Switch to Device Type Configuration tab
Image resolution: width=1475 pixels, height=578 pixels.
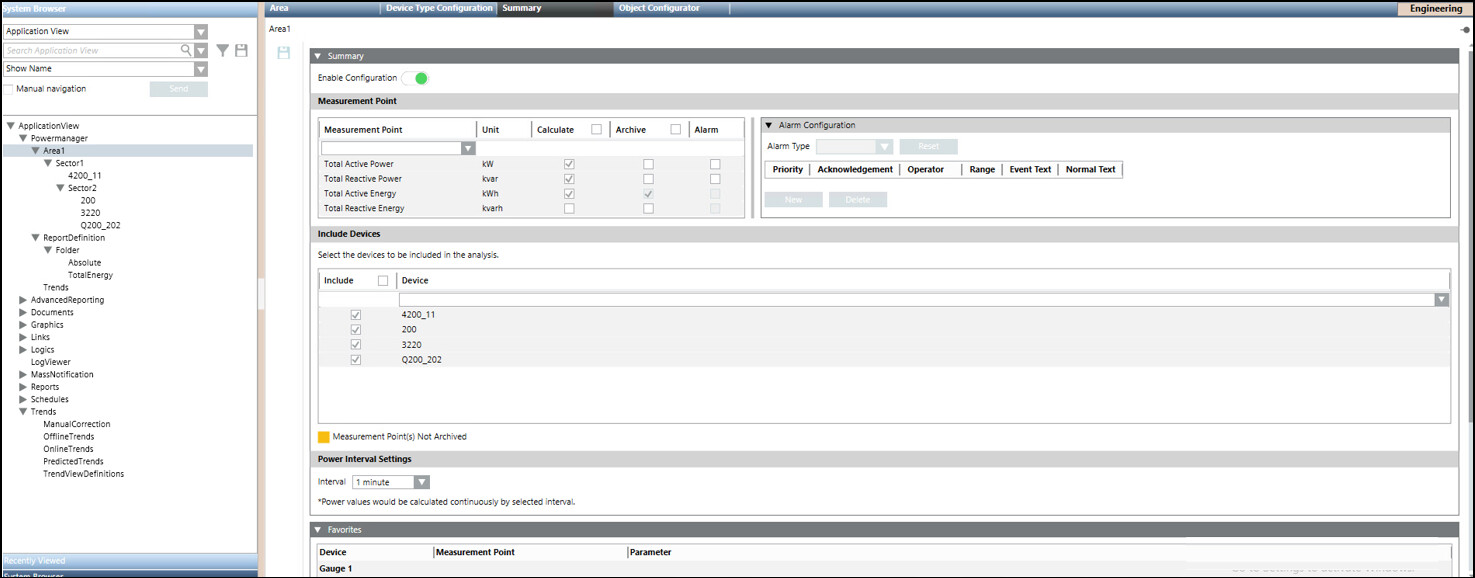pyautogui.click(x=439, y=8)
